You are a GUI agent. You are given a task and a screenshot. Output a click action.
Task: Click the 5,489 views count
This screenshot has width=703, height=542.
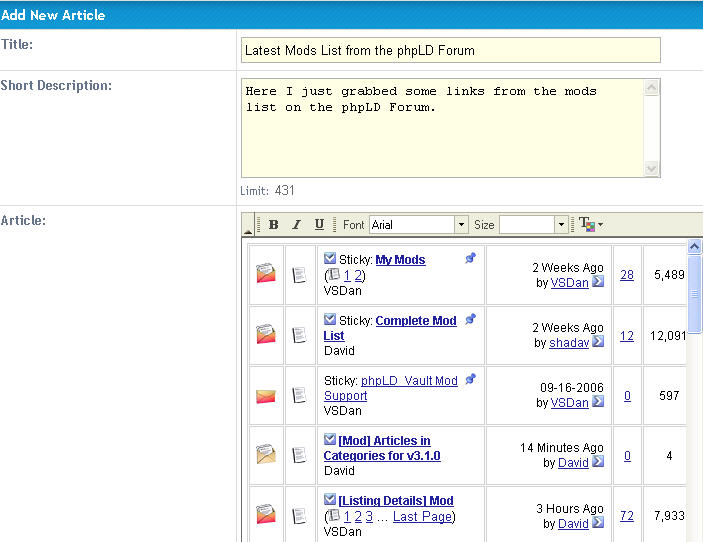(x=669, y=275)
